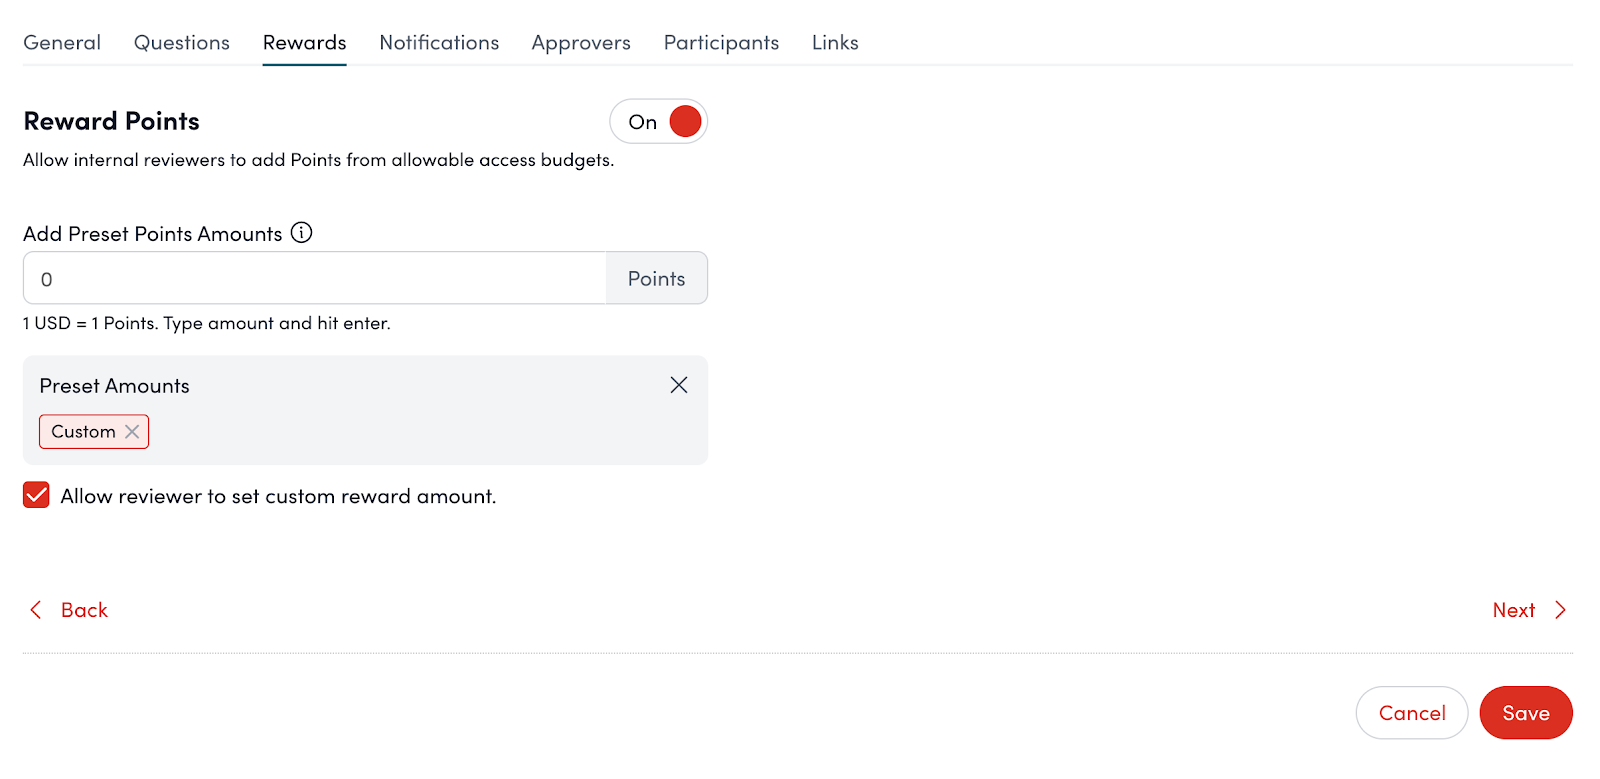The width and height of the screenshot is (1600, 779).
Task: Switch to the Participants tab
Action: (x=721, y=43)
